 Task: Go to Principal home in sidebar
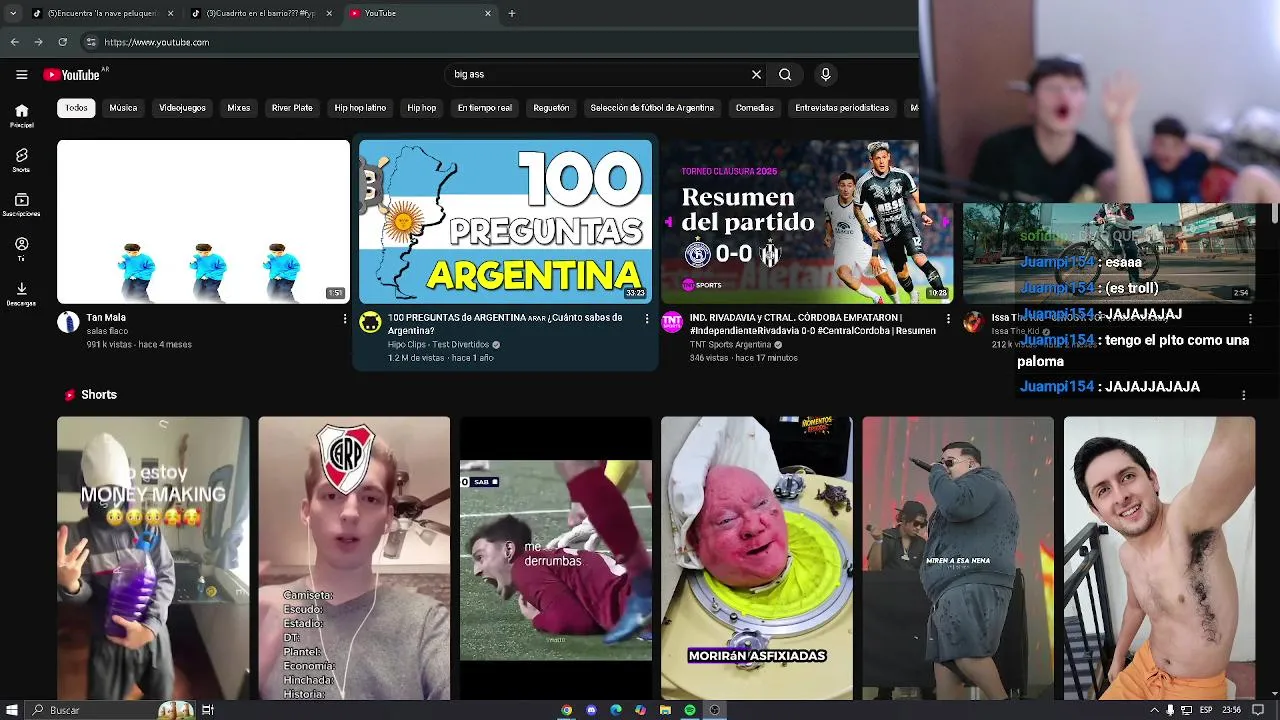coord(21,116)
